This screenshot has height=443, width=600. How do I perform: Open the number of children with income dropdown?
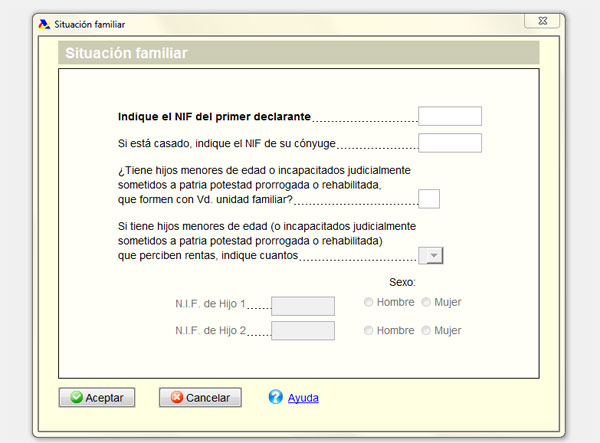pos(432,256)
